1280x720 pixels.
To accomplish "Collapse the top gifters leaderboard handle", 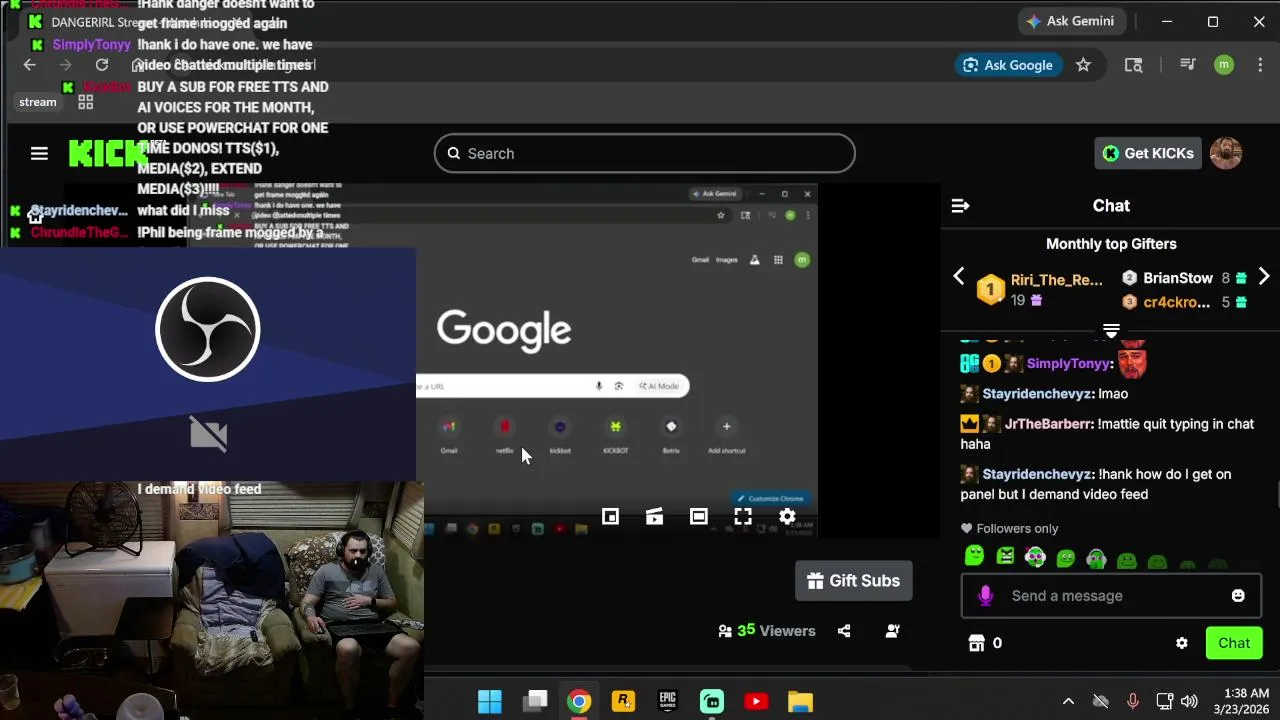I will click(x=1111, y=330).
